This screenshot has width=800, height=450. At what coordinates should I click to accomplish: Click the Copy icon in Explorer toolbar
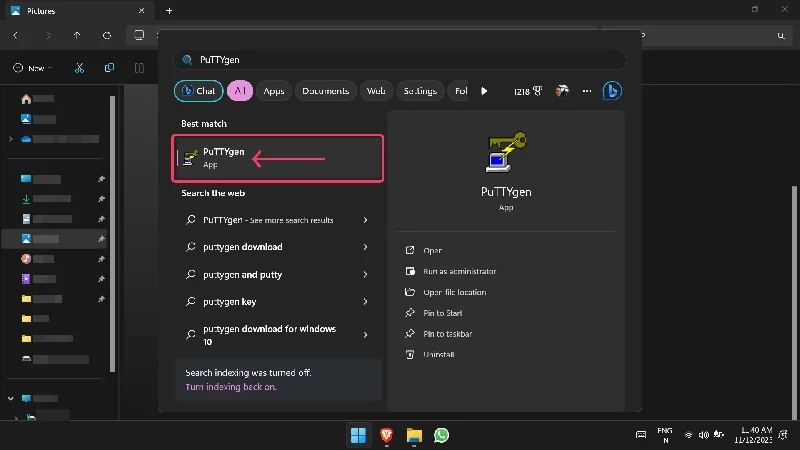pyautogui.click(x=109, y=68)
